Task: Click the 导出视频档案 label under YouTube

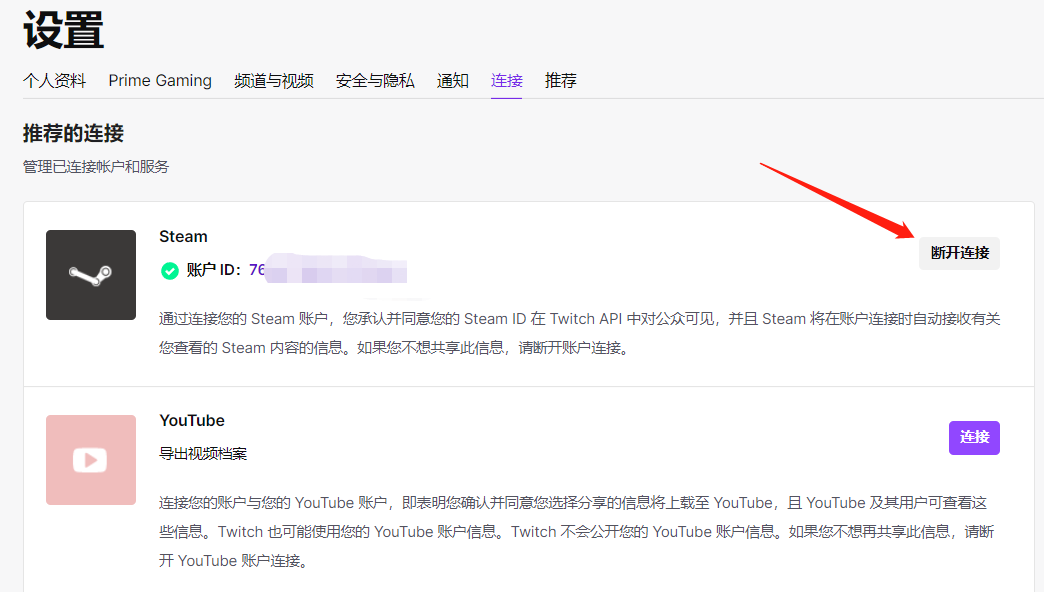Action: (x=203, y=454)
